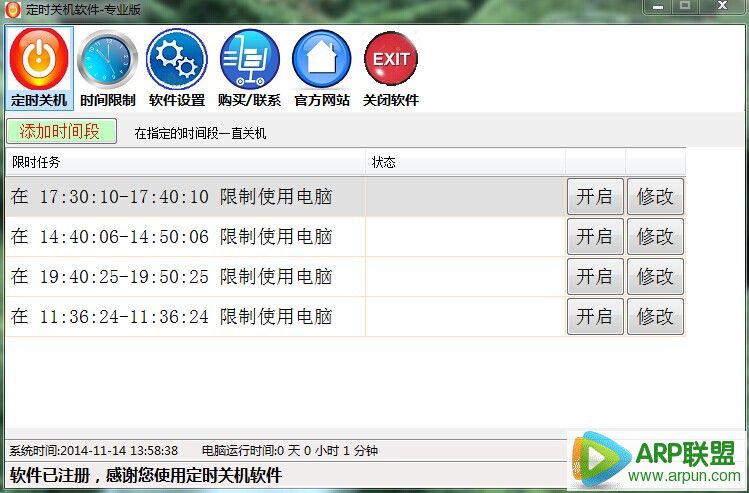Select row 在 11:36:24-11:36:24 限制使用电脑
749x493 pixels.
[x=345, y=316]
